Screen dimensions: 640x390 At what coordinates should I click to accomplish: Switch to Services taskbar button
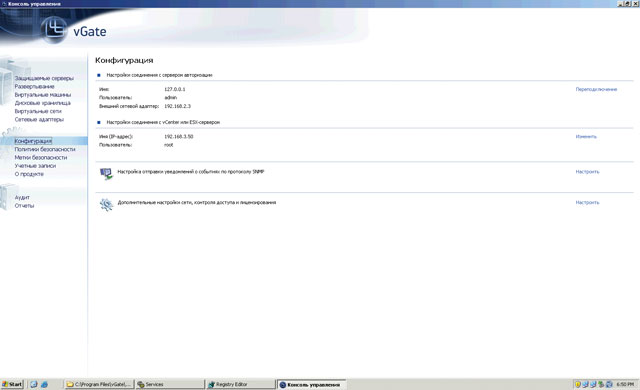(170, 384)
